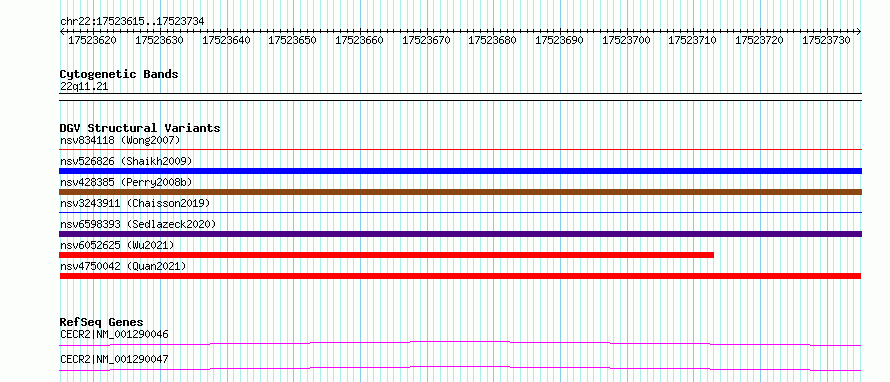The image size is (890, 382).
Task: Click the DGV Structural Variants track heading
Action: (x=140, y=128)
